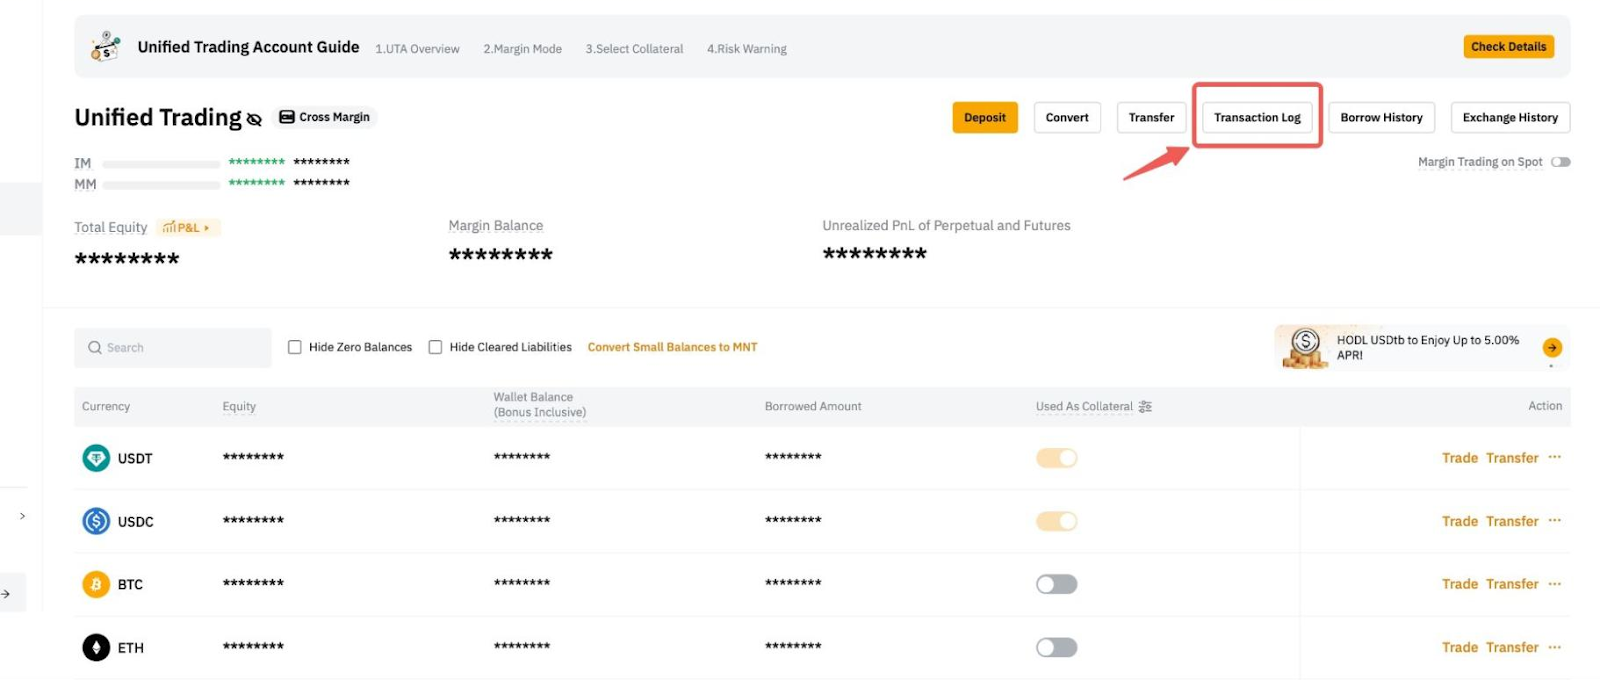The height and width of the screenshot is (680, 1600).
Task: Open the Cross Margin mode selector
Action: [x=324, y=117]
